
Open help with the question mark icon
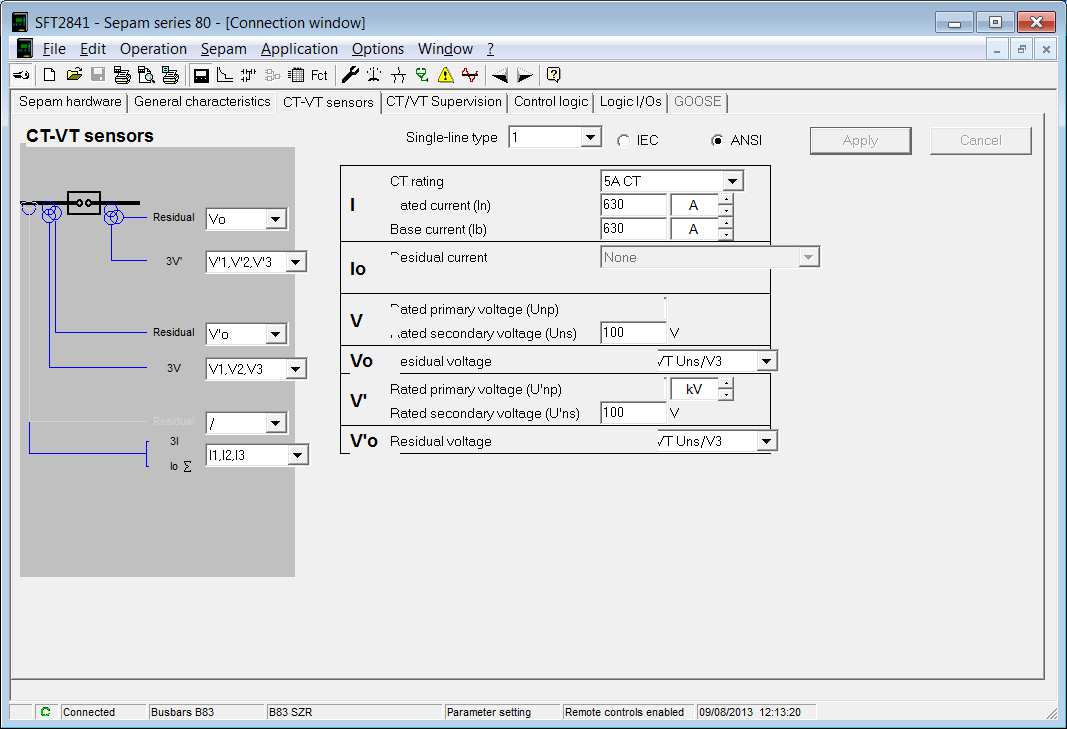554,75
